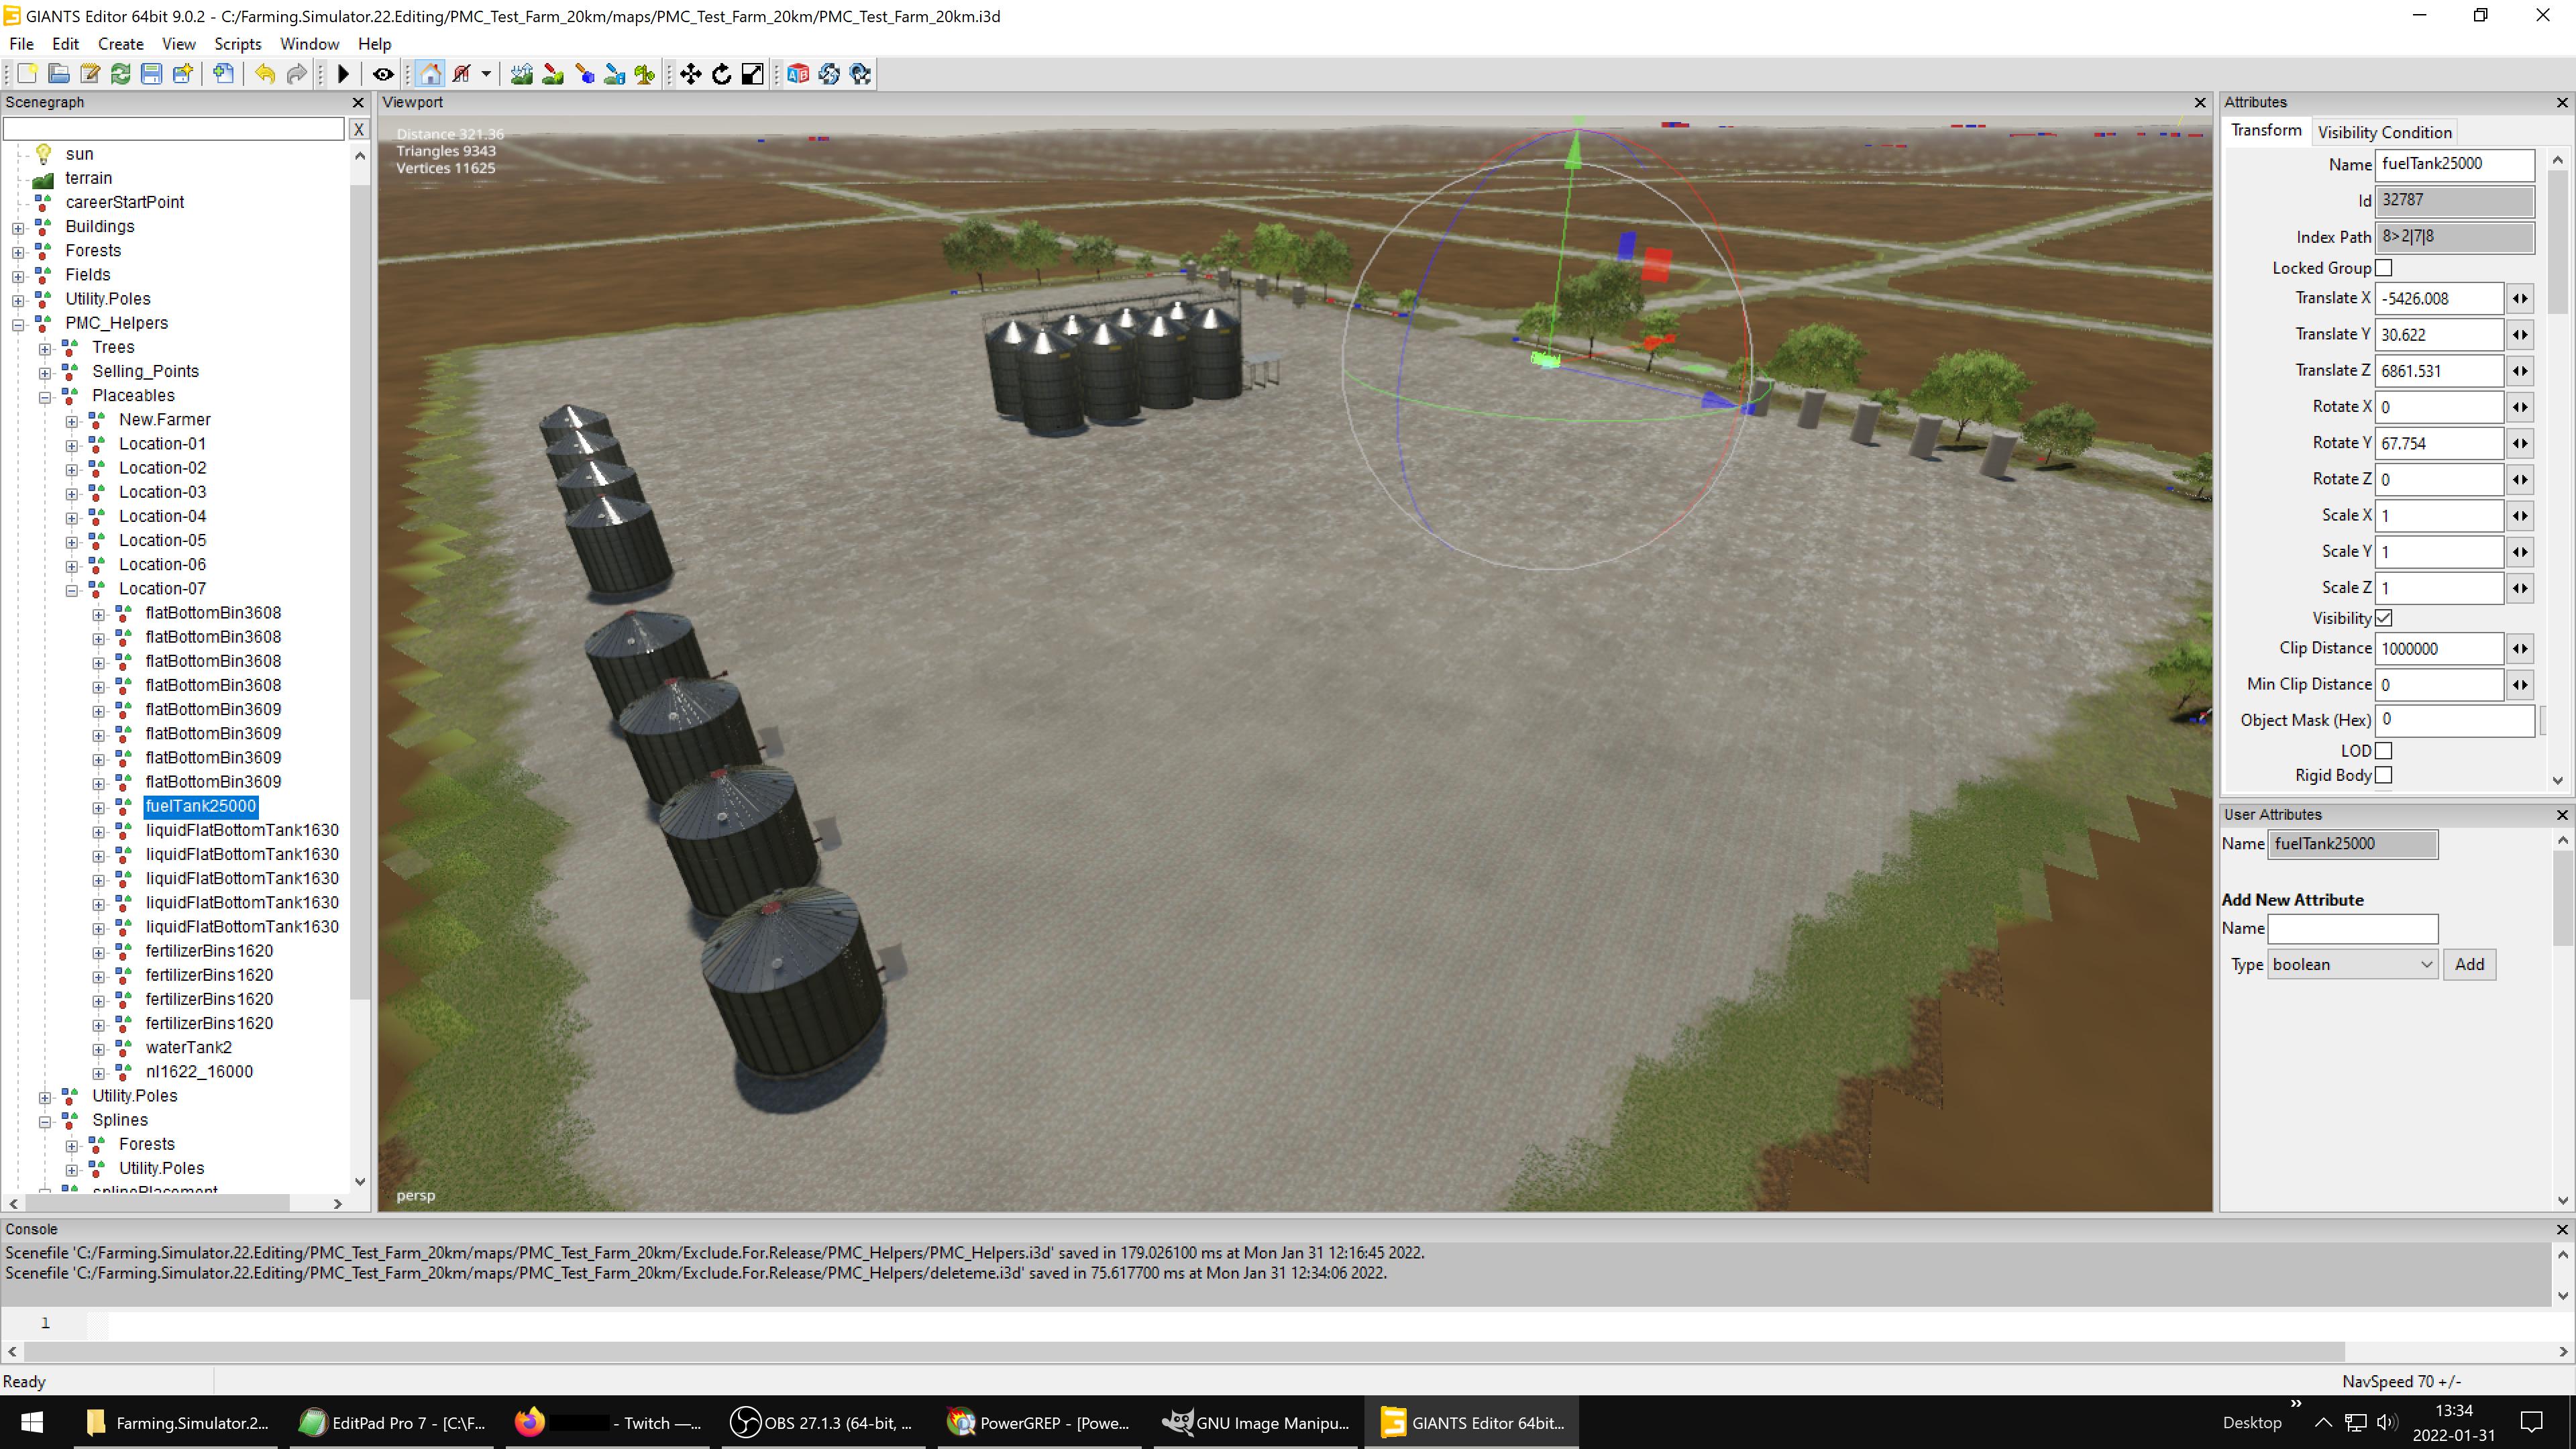Viewport: 2576px width, 1449px height.
Task: Collapse the PMC_Helpers tree node
Action: pyautogui.click(x=18, y=324)
